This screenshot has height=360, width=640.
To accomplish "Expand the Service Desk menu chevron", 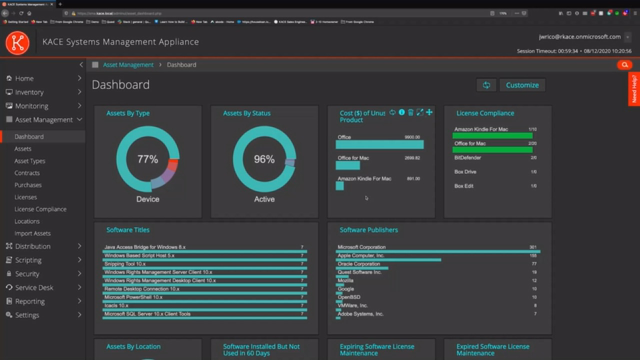I will pos(79,287).
